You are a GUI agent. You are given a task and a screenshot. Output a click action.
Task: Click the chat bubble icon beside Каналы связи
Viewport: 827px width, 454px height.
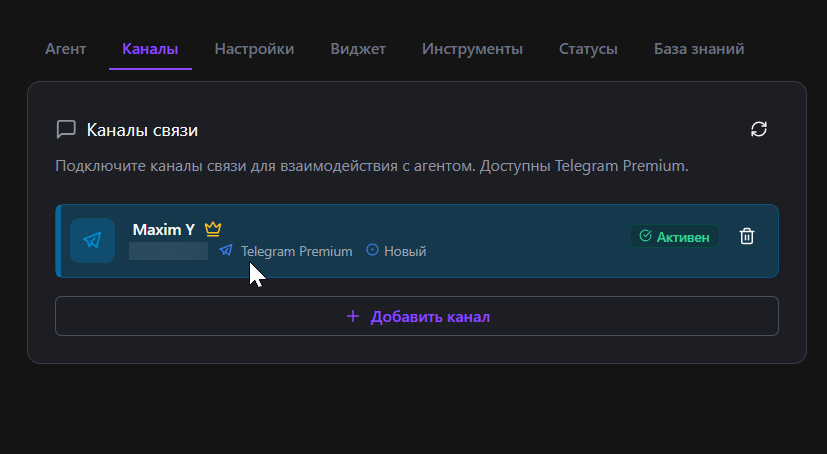[67, 129]
